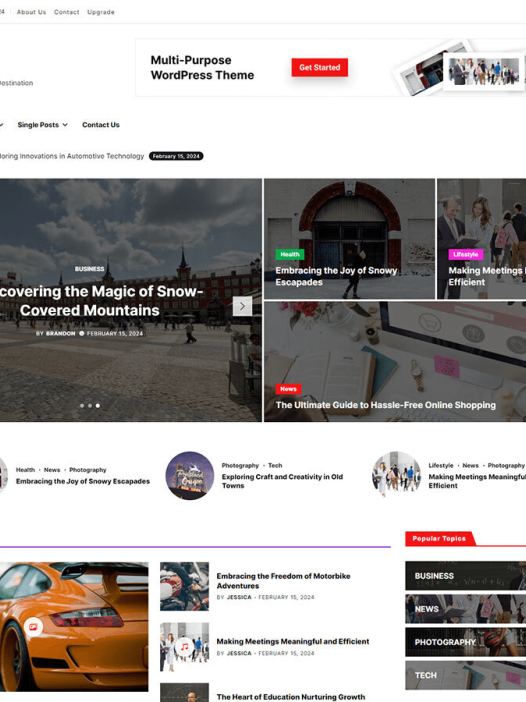Click the Popular Topics heading tab
The image size is (526, 702).
click(x=439, y=539)
